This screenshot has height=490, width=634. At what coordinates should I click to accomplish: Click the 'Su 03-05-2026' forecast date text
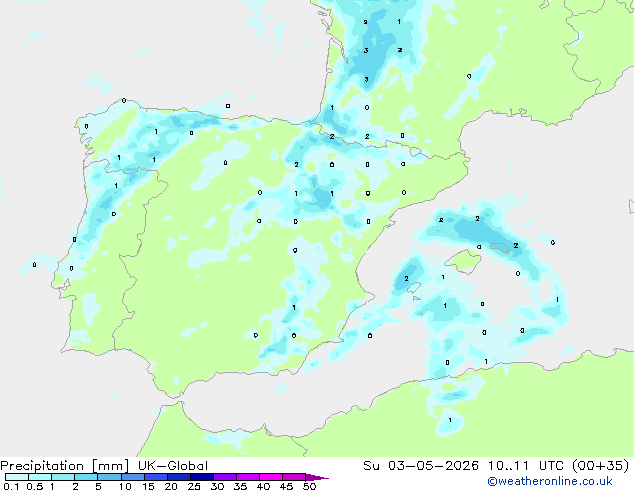[421, 466]
